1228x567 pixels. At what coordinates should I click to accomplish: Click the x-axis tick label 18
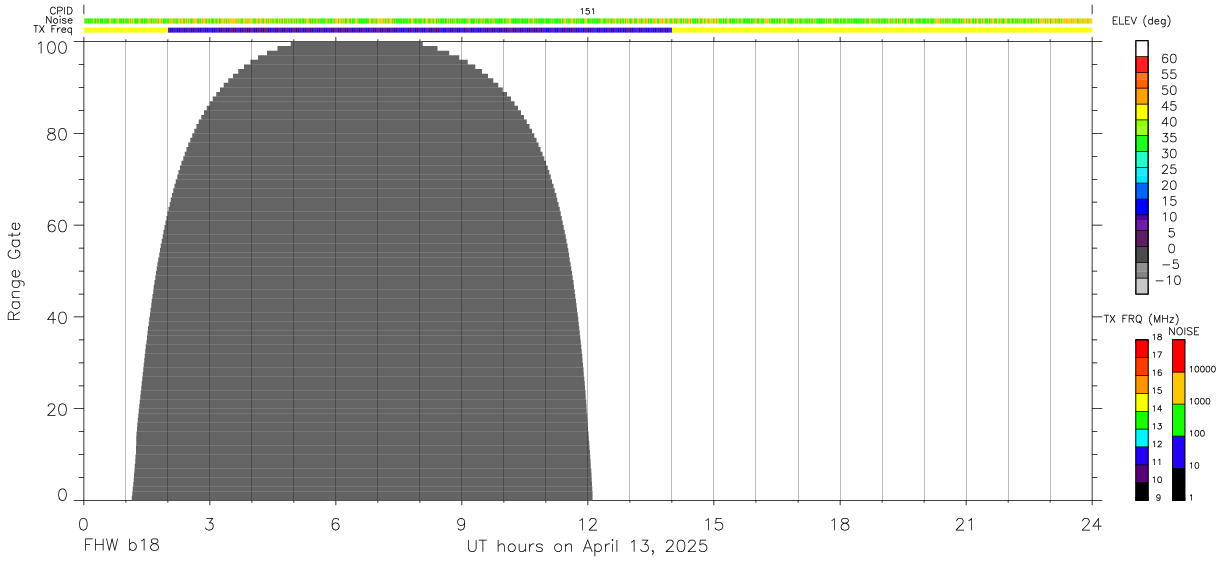point(840,523)
